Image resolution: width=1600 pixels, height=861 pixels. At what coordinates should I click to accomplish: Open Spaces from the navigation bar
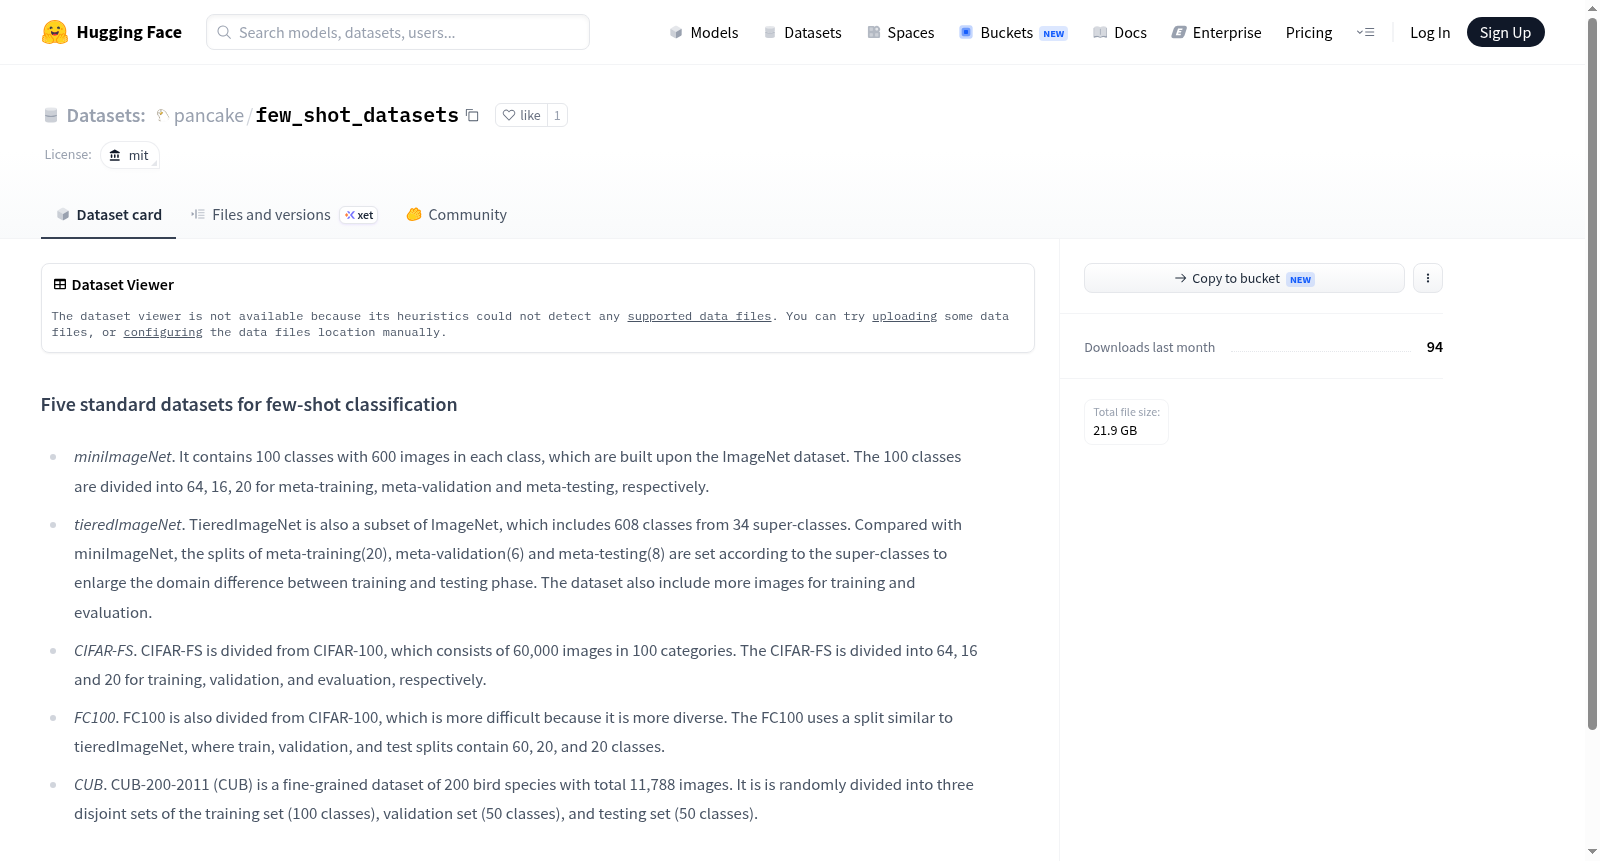[x=901, y=32]
